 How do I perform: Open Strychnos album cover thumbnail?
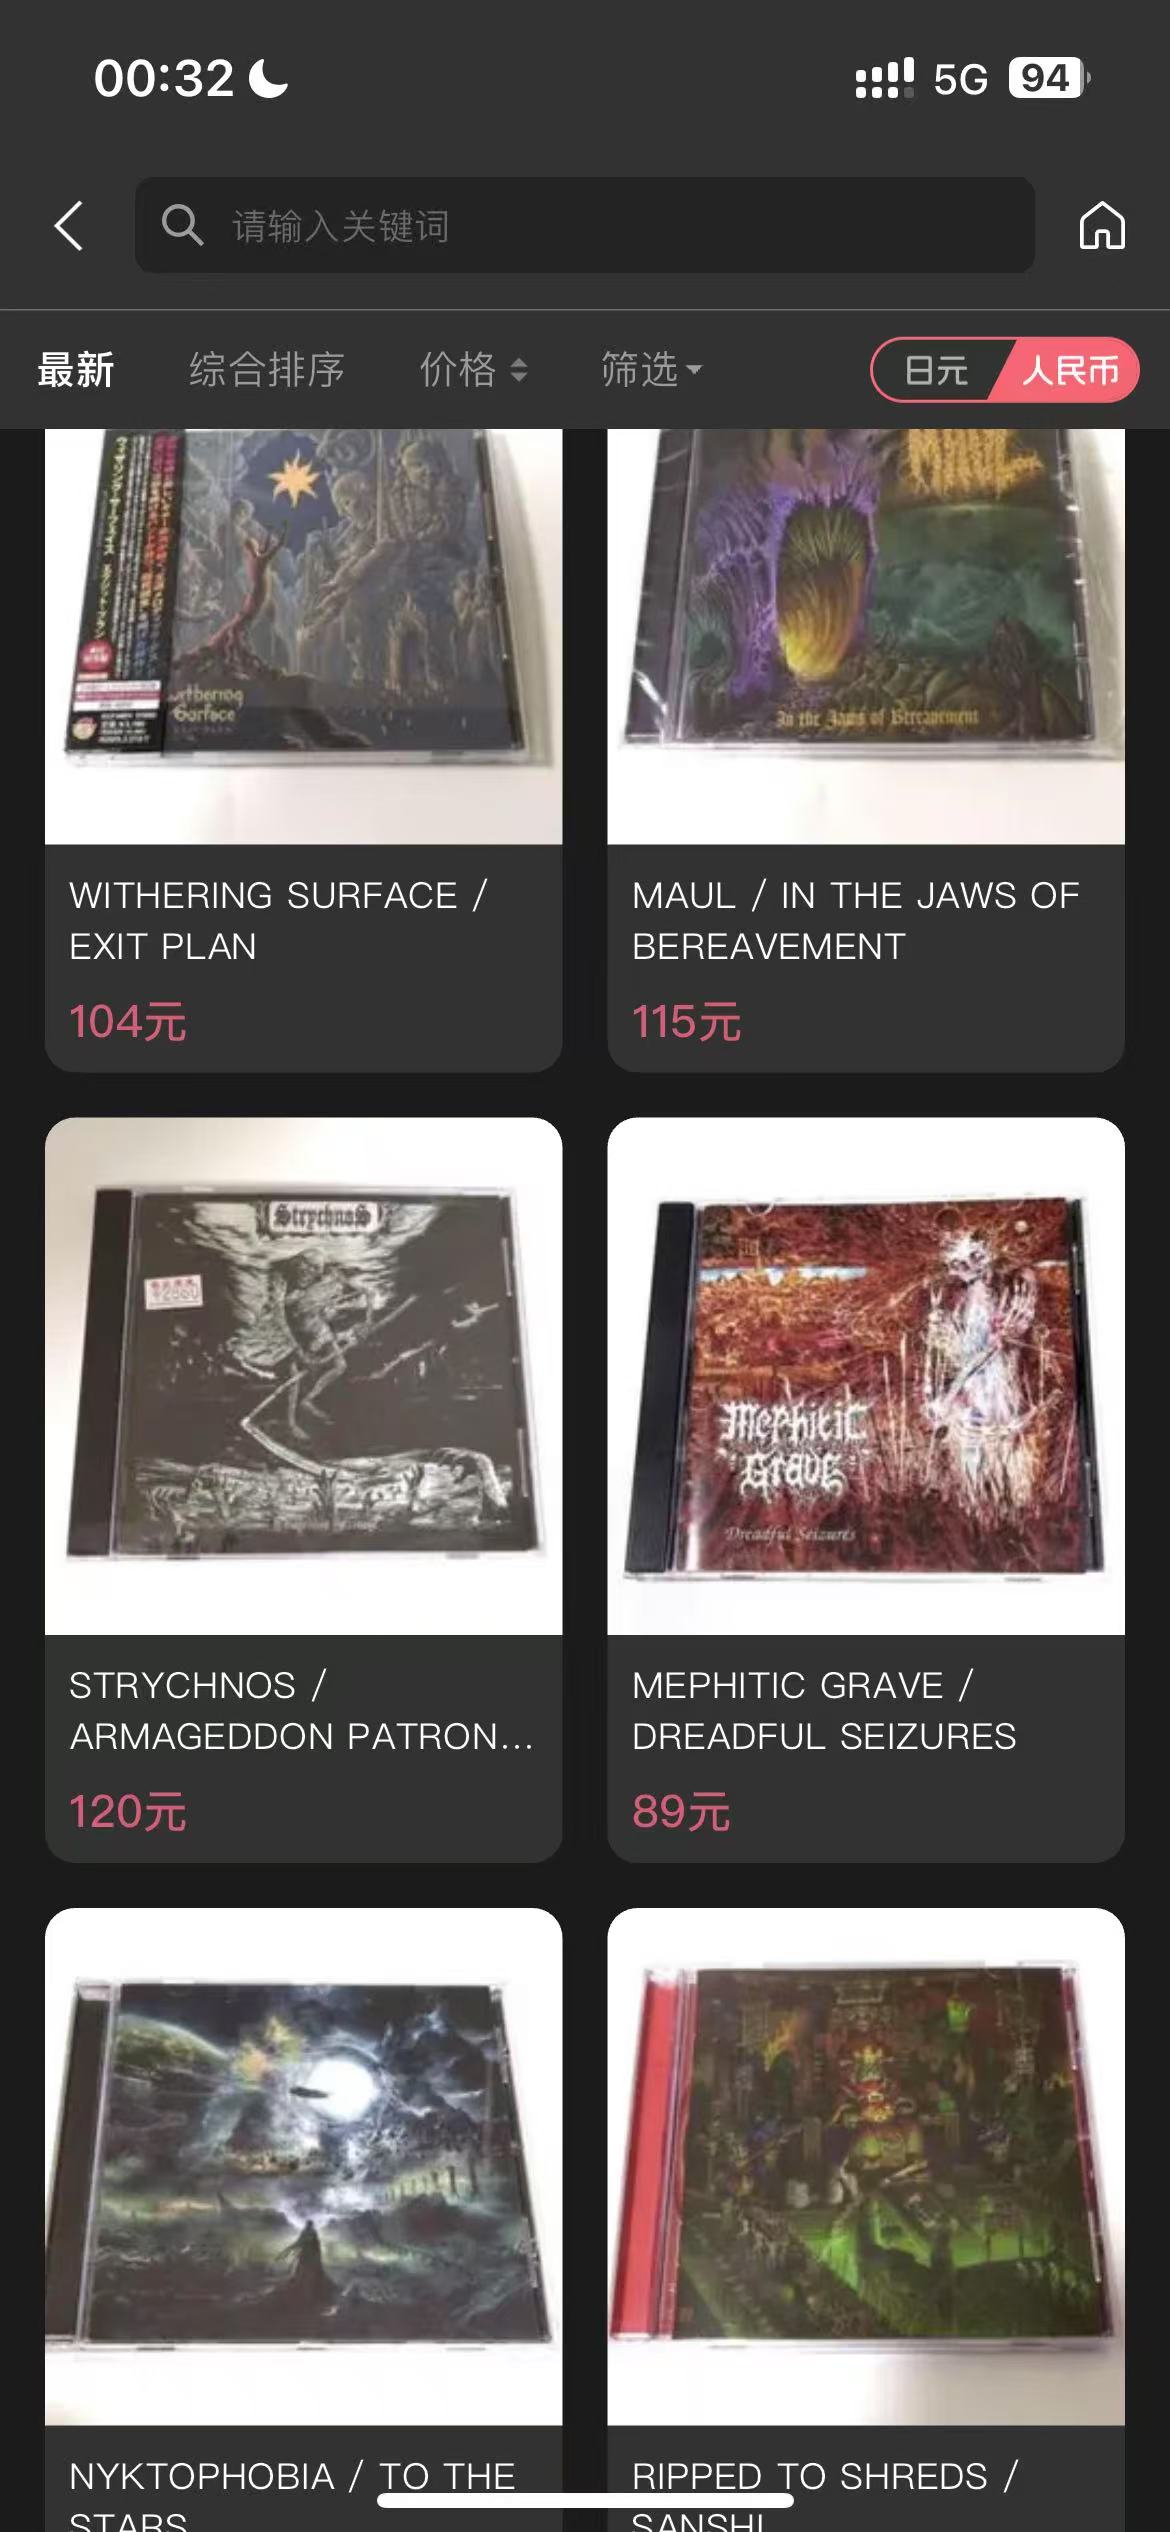303,1376
